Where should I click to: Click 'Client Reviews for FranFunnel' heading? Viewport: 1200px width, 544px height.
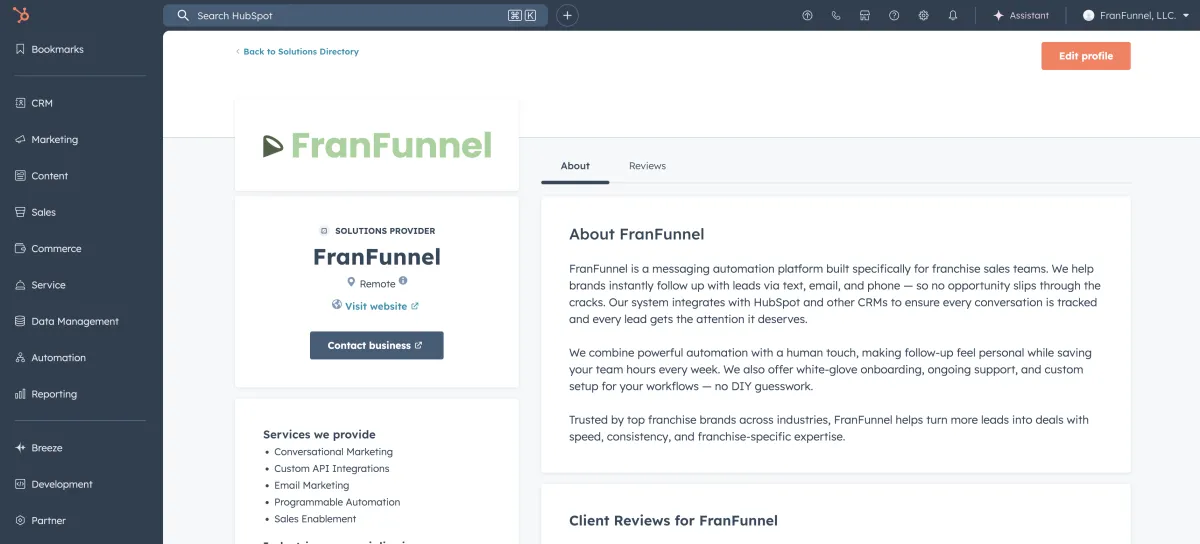point(673,520)
